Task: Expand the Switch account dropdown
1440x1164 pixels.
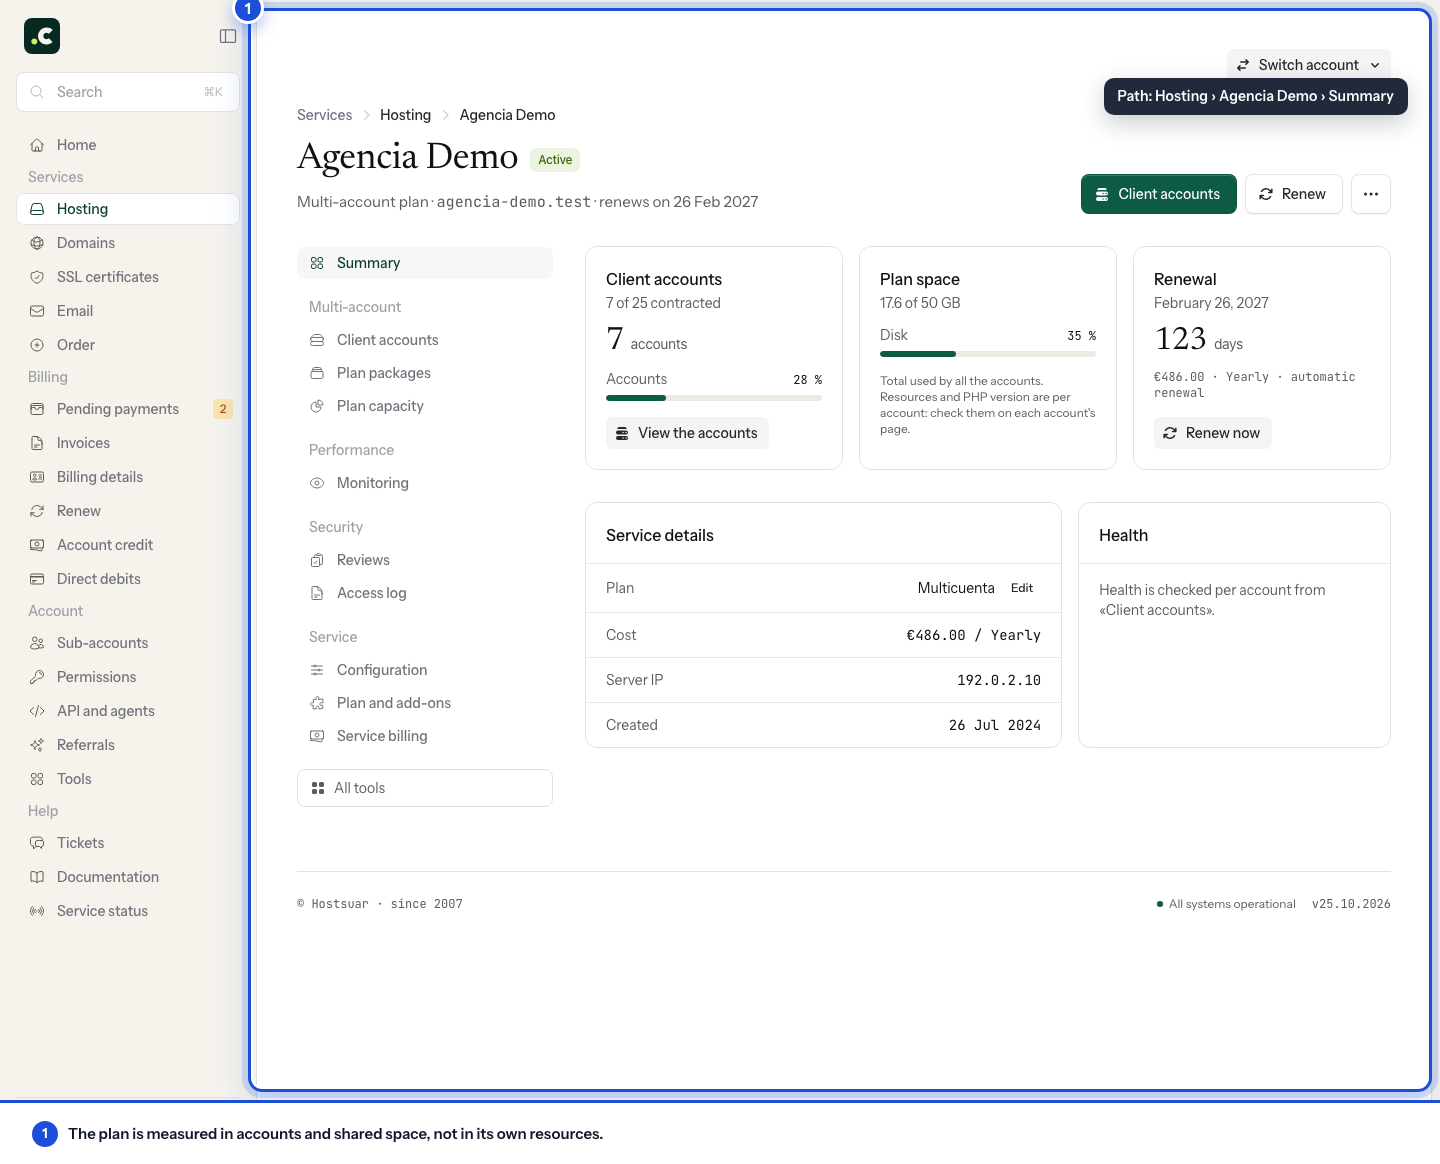Action: (1308, 65)
